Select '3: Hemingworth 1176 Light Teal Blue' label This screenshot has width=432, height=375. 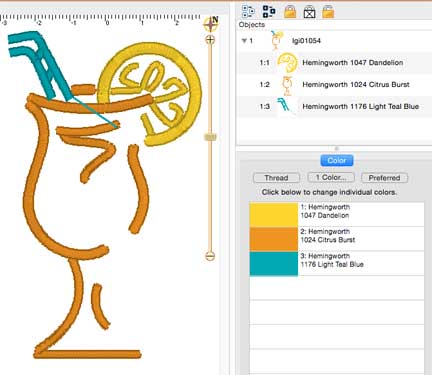pyautogui.click(x=332, y=260)
